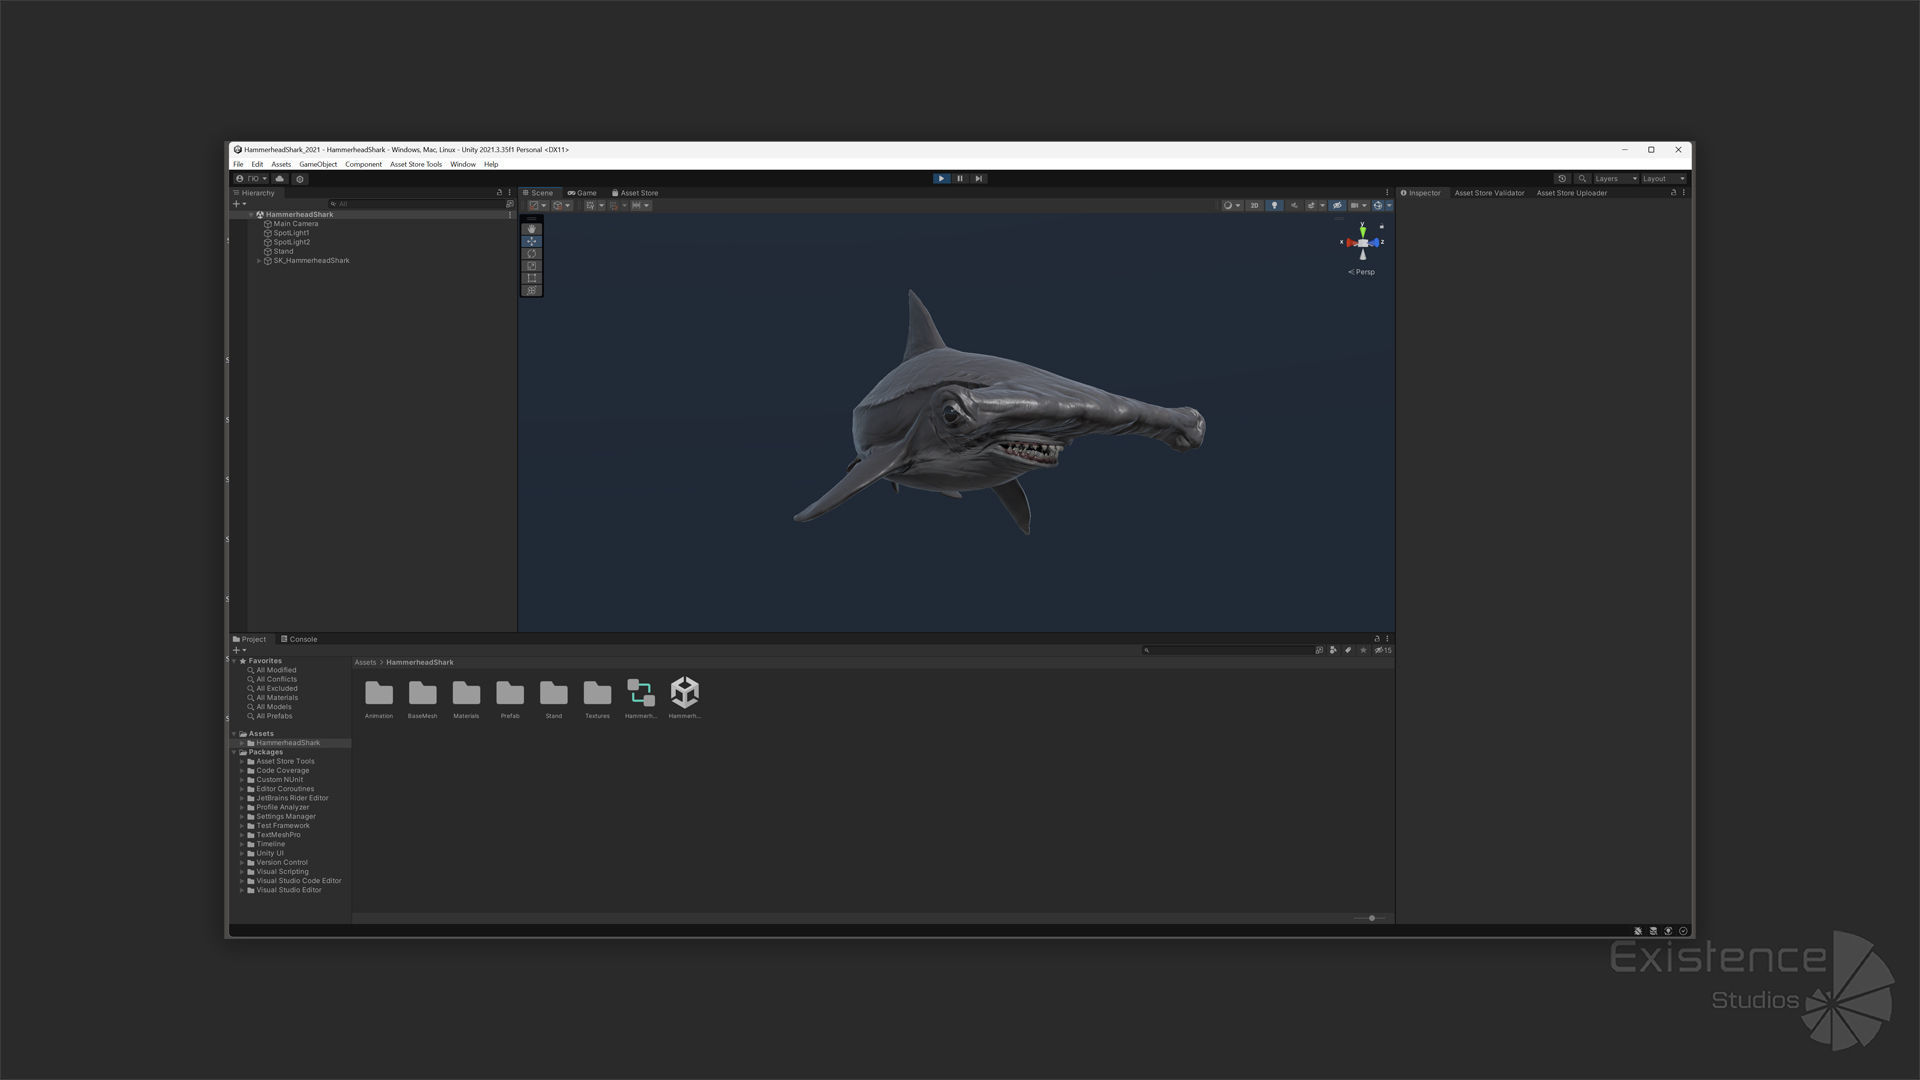Screen dimensions: 1920x1080
Task: Open HammerheadShark scene options kebab menu
Action: tap(510, 215)
